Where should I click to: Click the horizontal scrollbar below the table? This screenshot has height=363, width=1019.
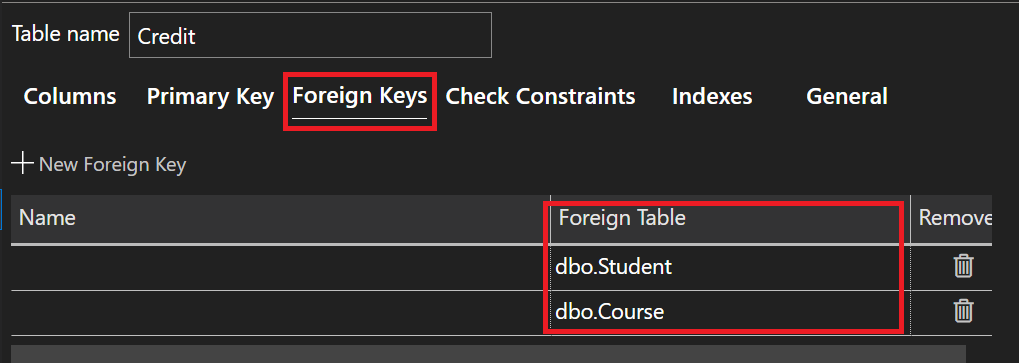[488, 354]
